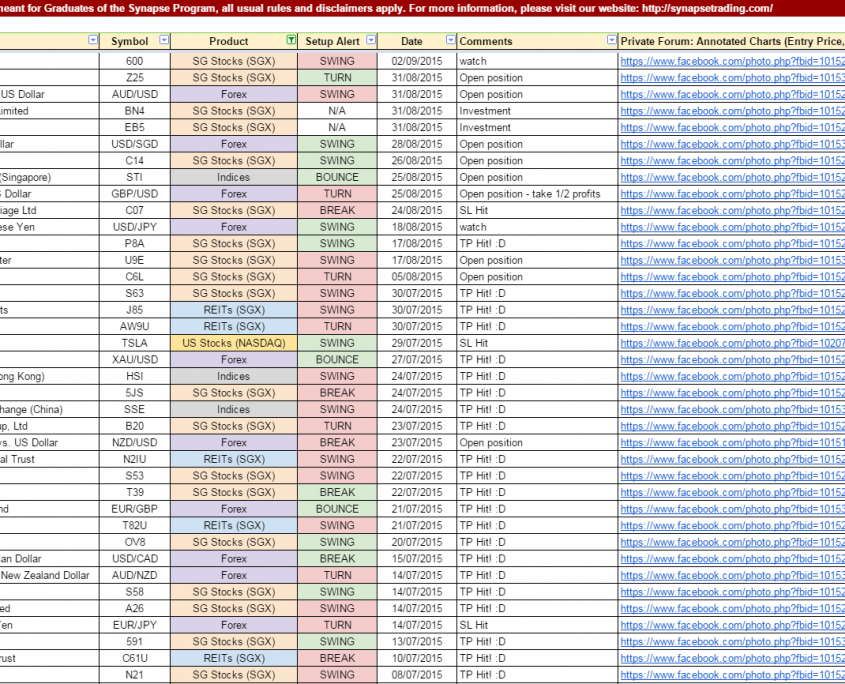Click the green Product filter icon
This screenshot has width=845, height=684.
[290, 41]
